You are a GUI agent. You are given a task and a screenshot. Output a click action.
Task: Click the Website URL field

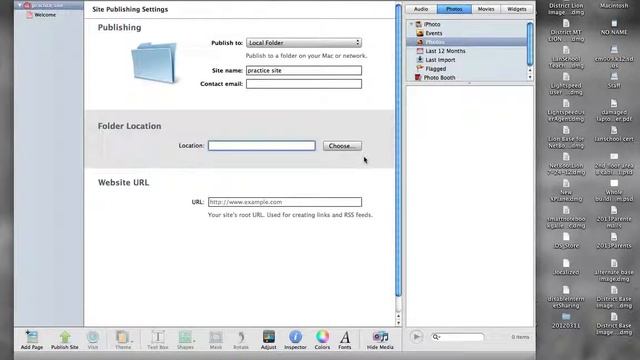pyautogui.click(x=285, y=202)
